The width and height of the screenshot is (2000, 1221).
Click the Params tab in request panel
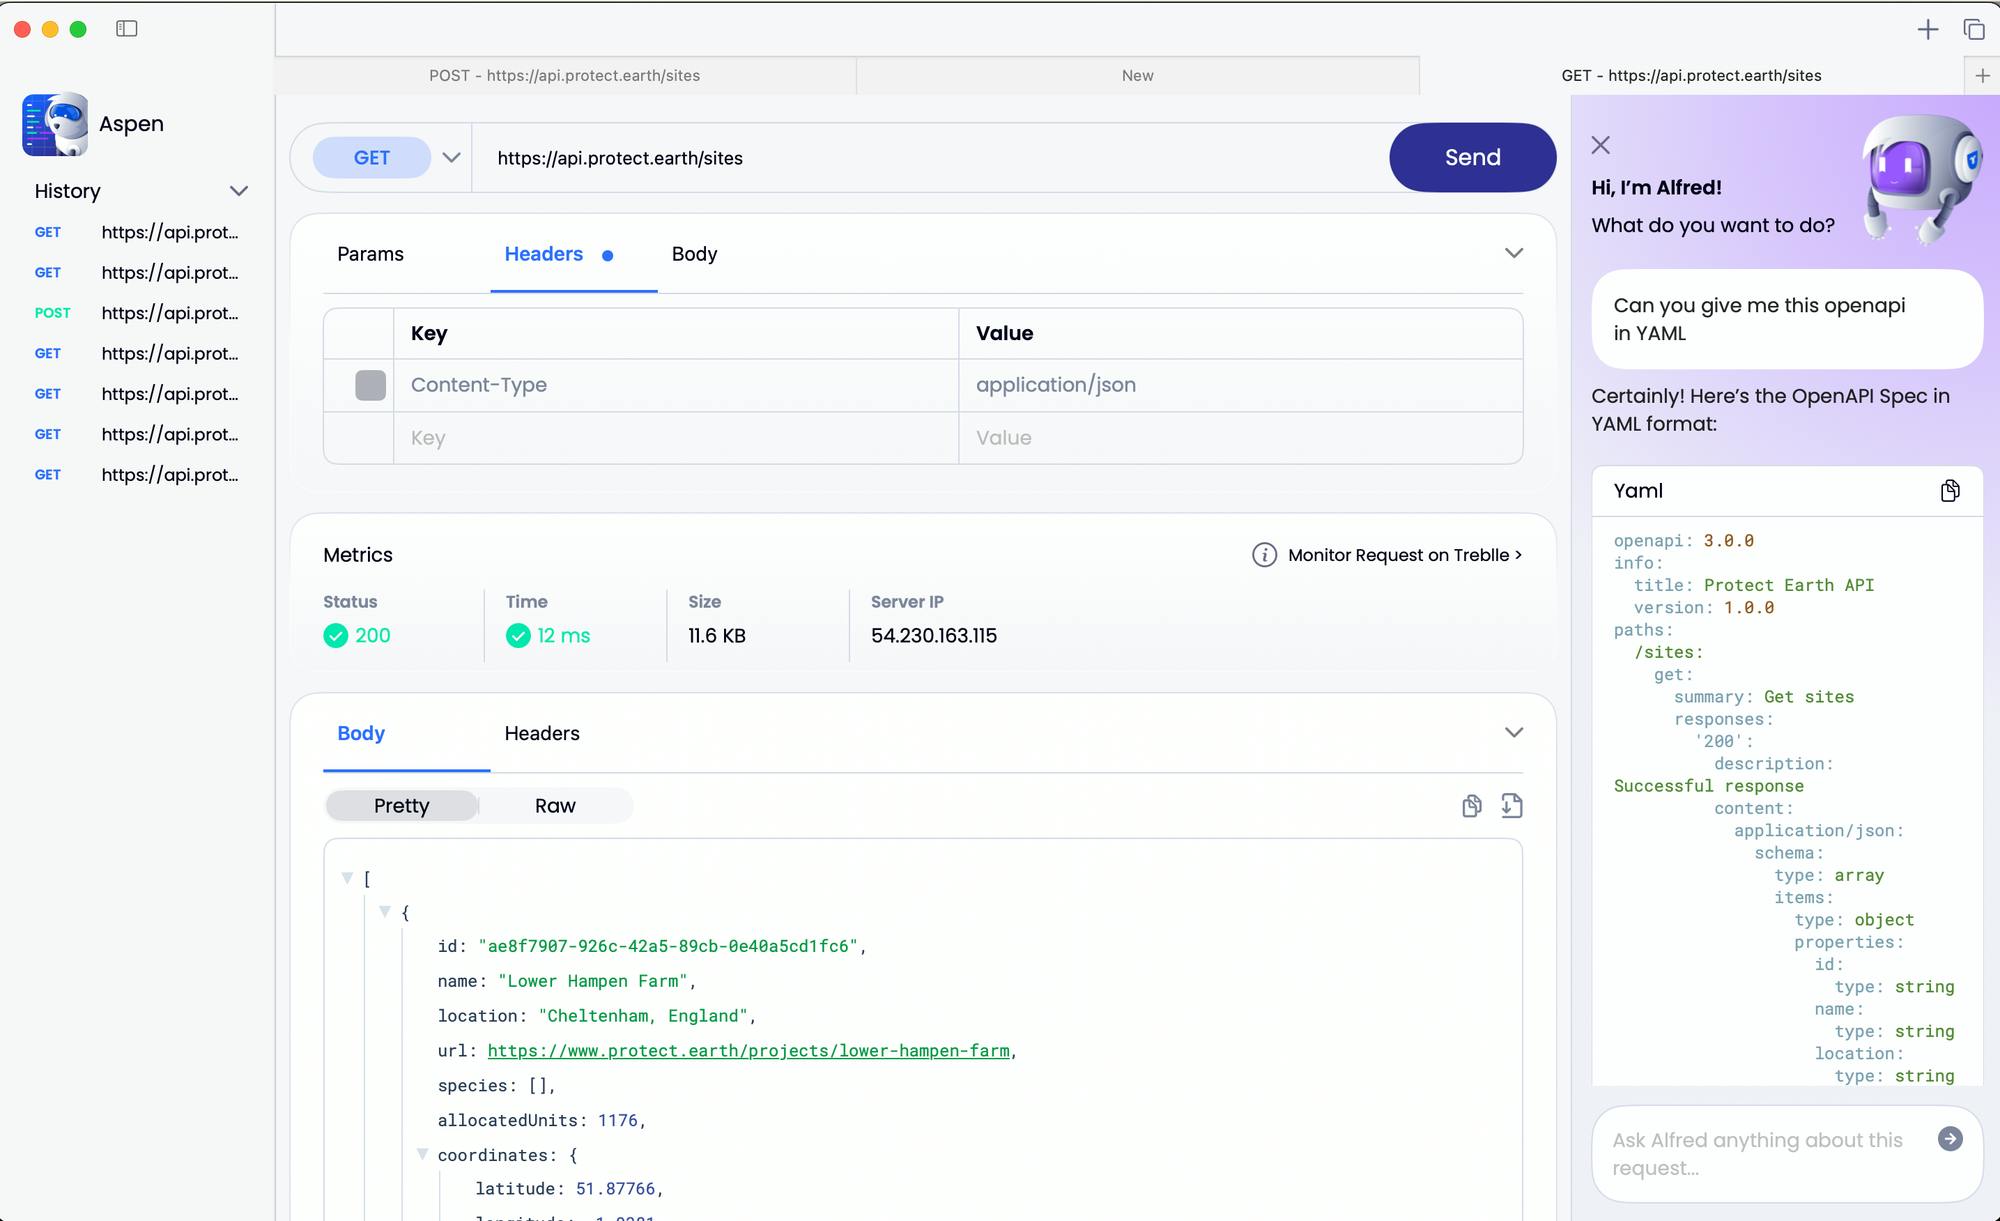(370, 254)
